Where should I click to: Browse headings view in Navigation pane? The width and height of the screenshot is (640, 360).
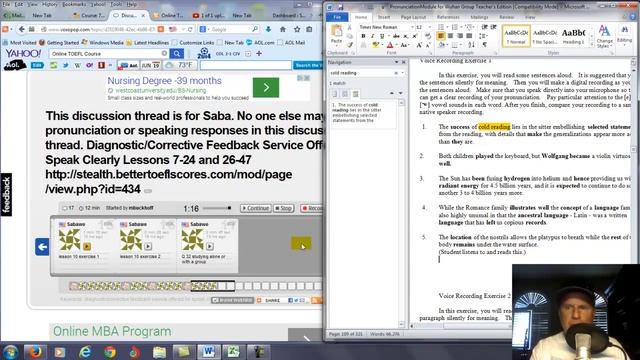(x=335, y=93)
